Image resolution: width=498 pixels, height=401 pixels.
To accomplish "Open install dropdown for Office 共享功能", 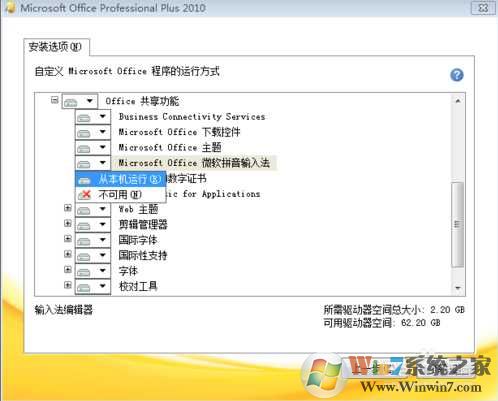I will pos(80,101).
